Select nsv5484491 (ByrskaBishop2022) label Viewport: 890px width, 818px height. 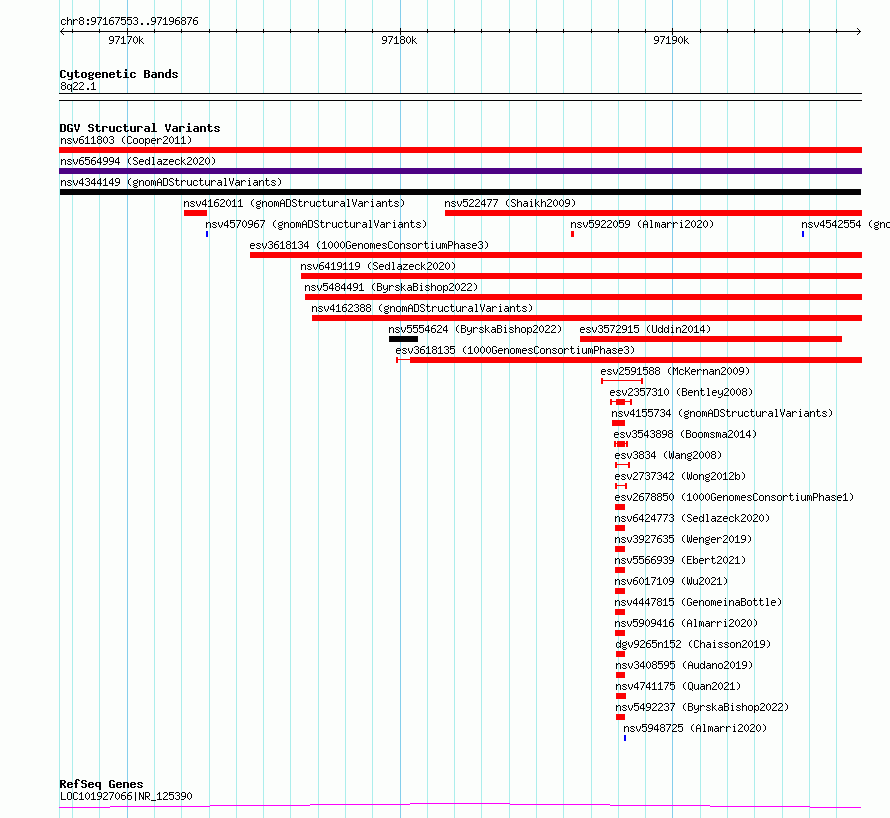point(391,287)
